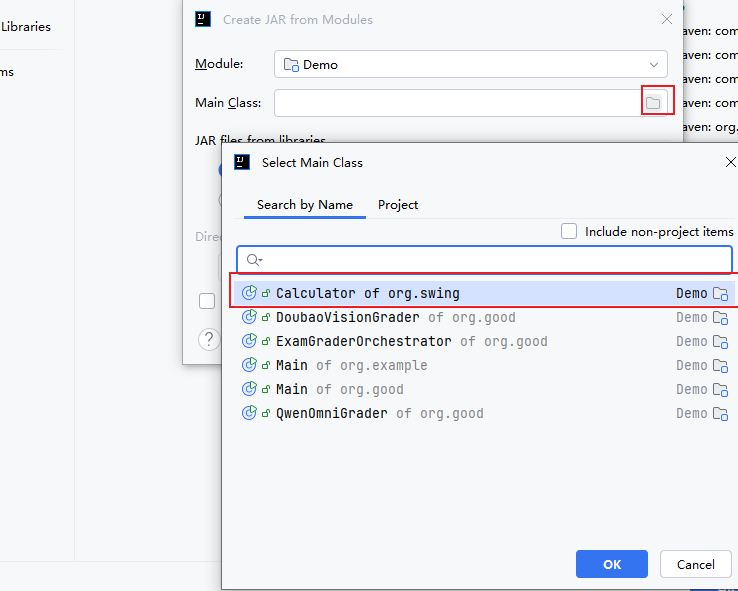
Task: Confirm selection with the OK button
Action: pos(611,564)
